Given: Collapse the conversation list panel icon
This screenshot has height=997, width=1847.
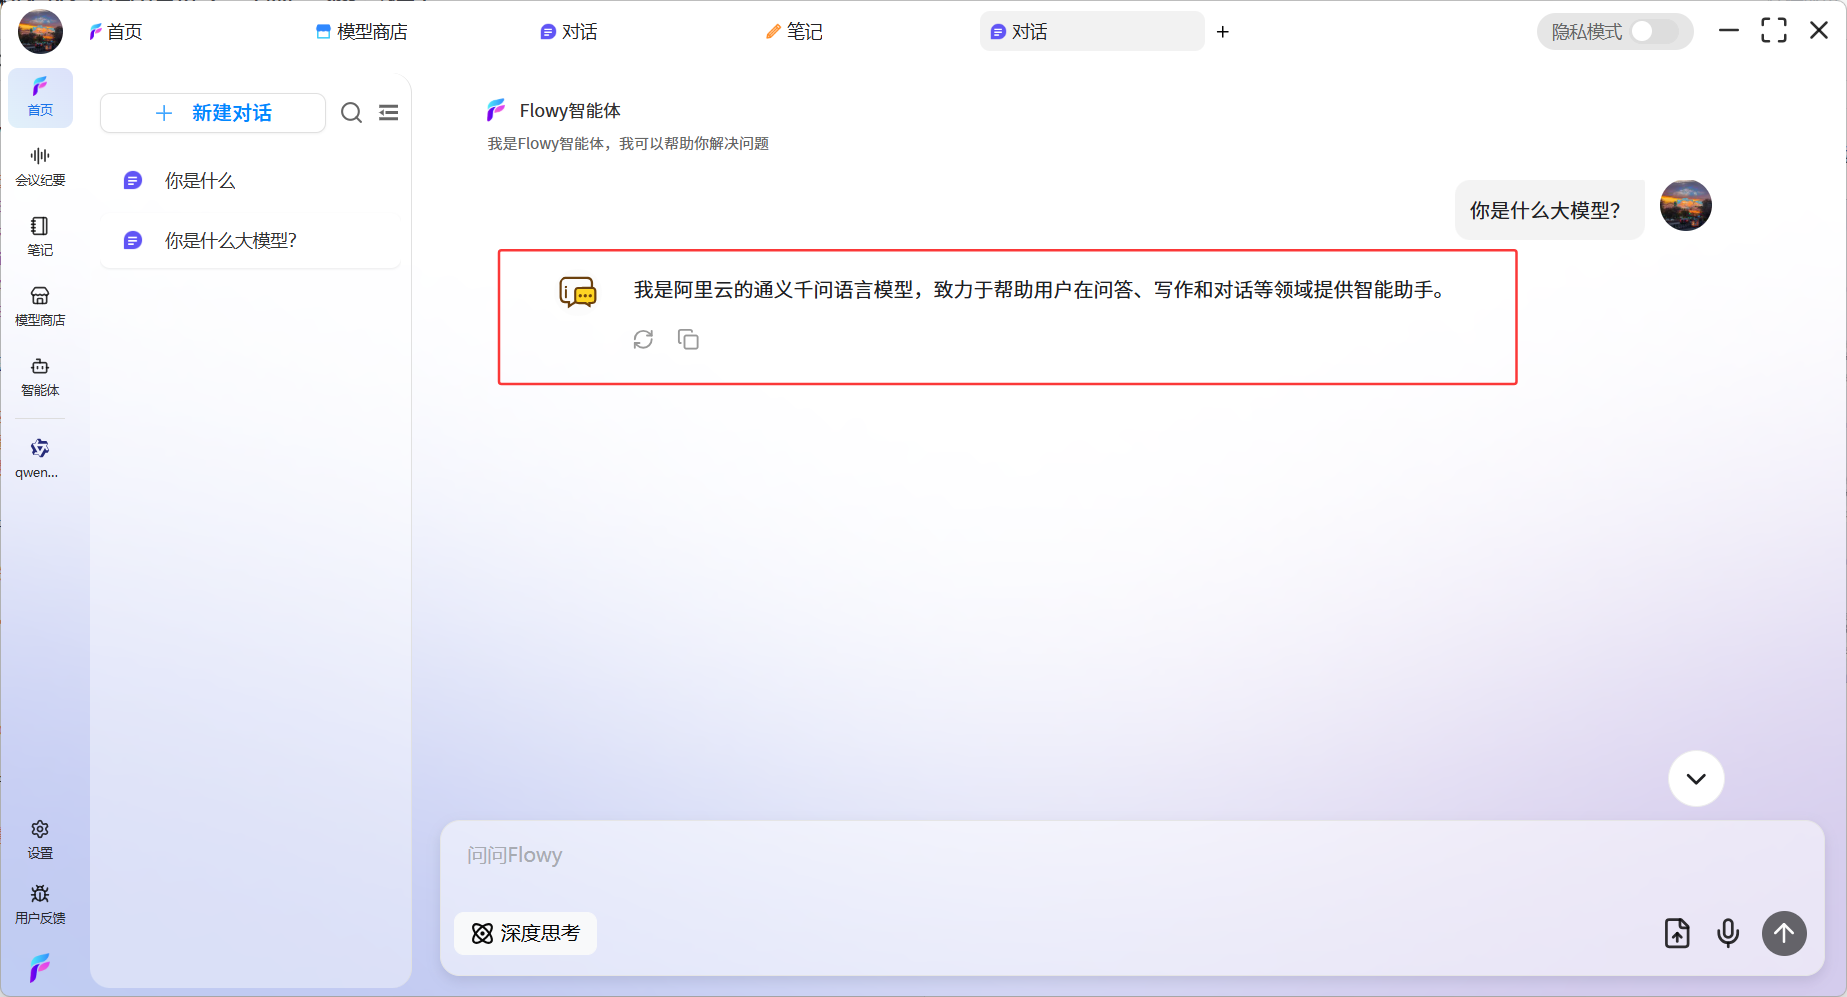Looking at the screenshot, I should click(x=389, y=113).
